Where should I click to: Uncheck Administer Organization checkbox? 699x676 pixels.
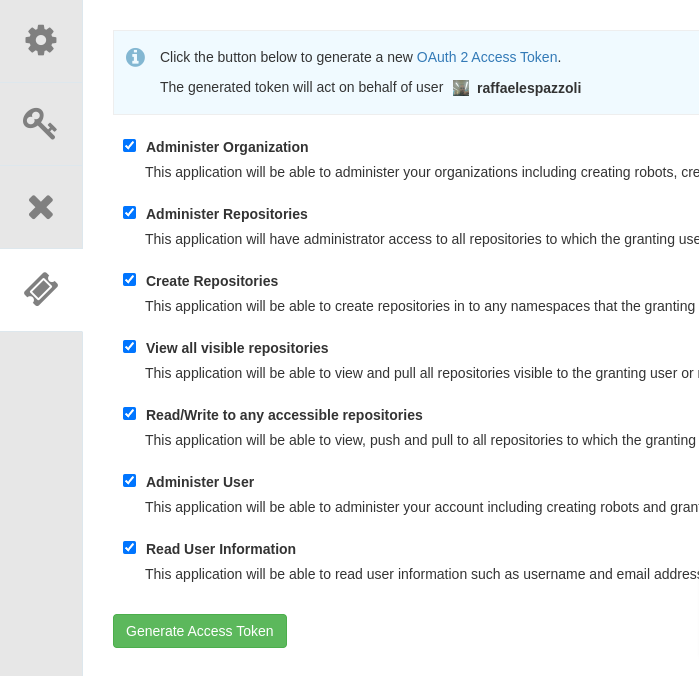[129, 145]
